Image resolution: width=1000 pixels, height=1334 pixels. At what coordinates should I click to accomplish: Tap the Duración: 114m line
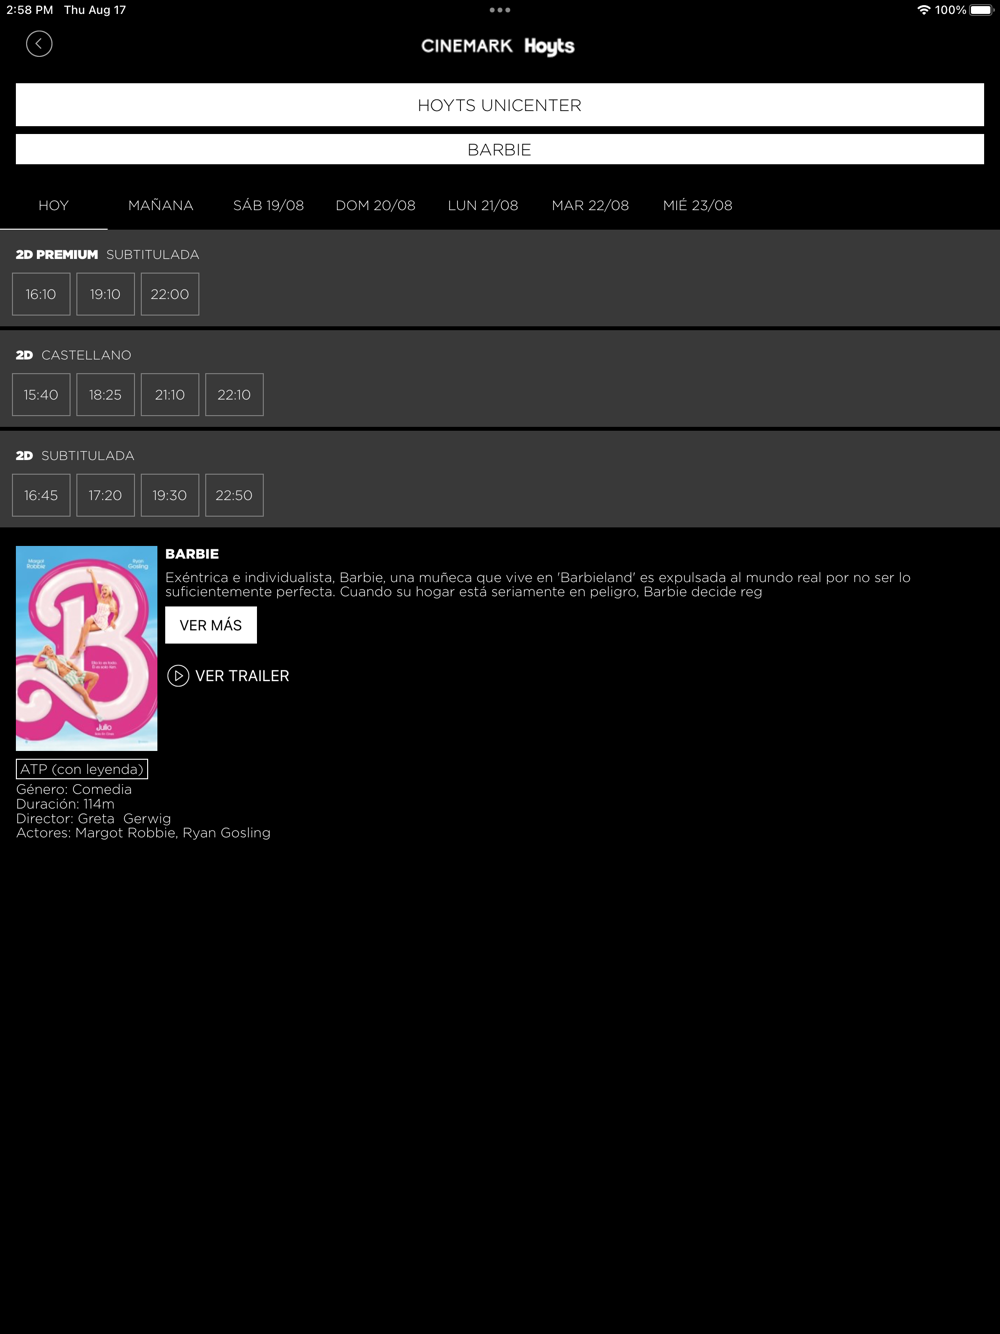(65, 804)
